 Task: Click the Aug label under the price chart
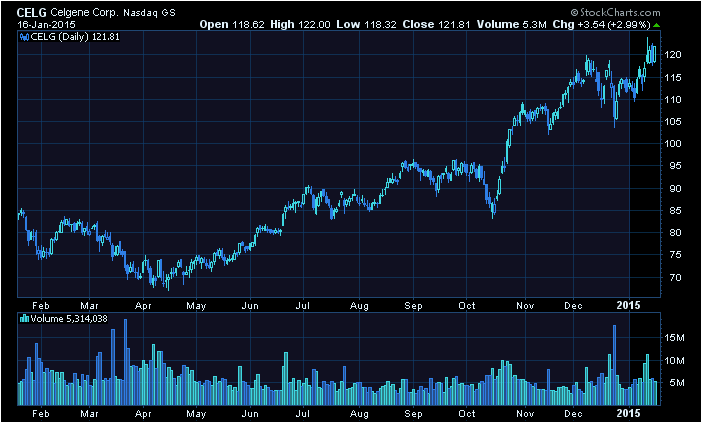[x=360, y=306]
